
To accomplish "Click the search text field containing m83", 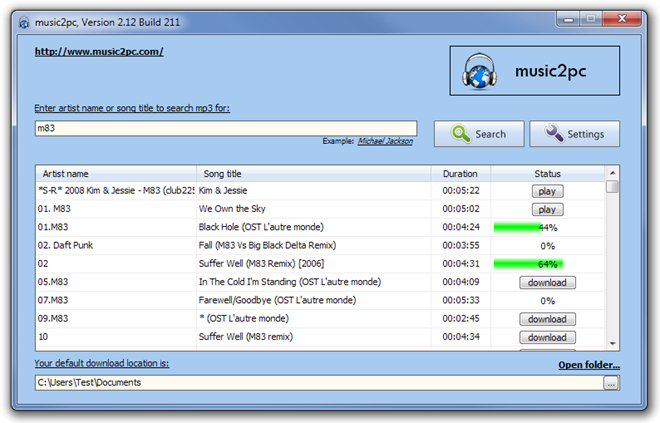I will tap(226, 128).
